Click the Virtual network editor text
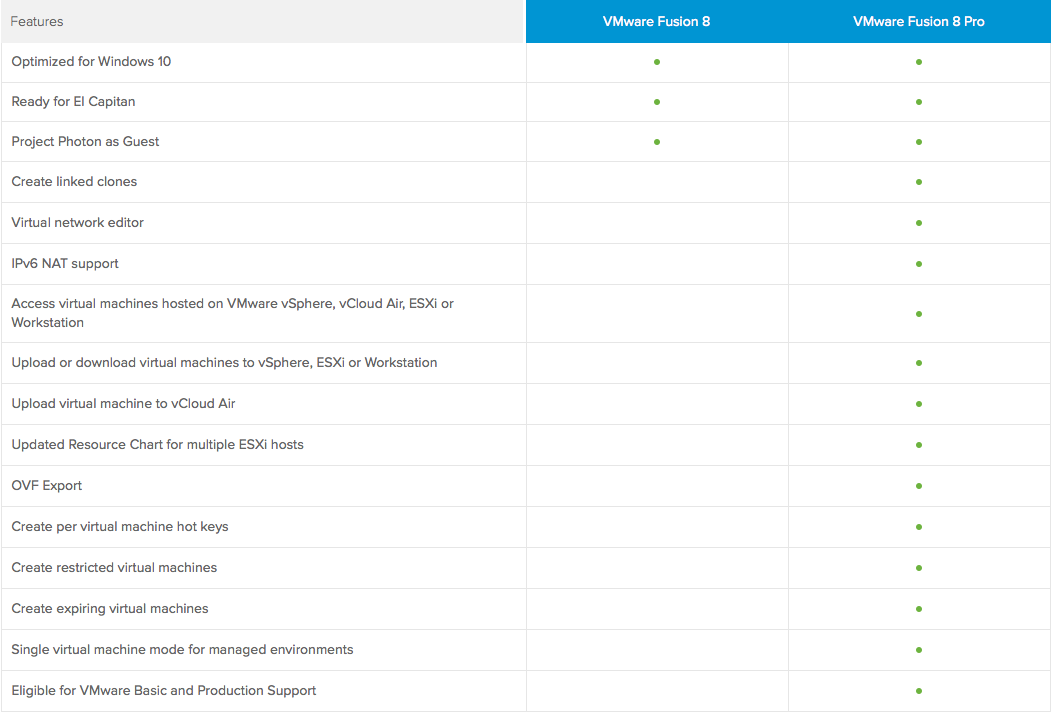 [x=77, y=223]
